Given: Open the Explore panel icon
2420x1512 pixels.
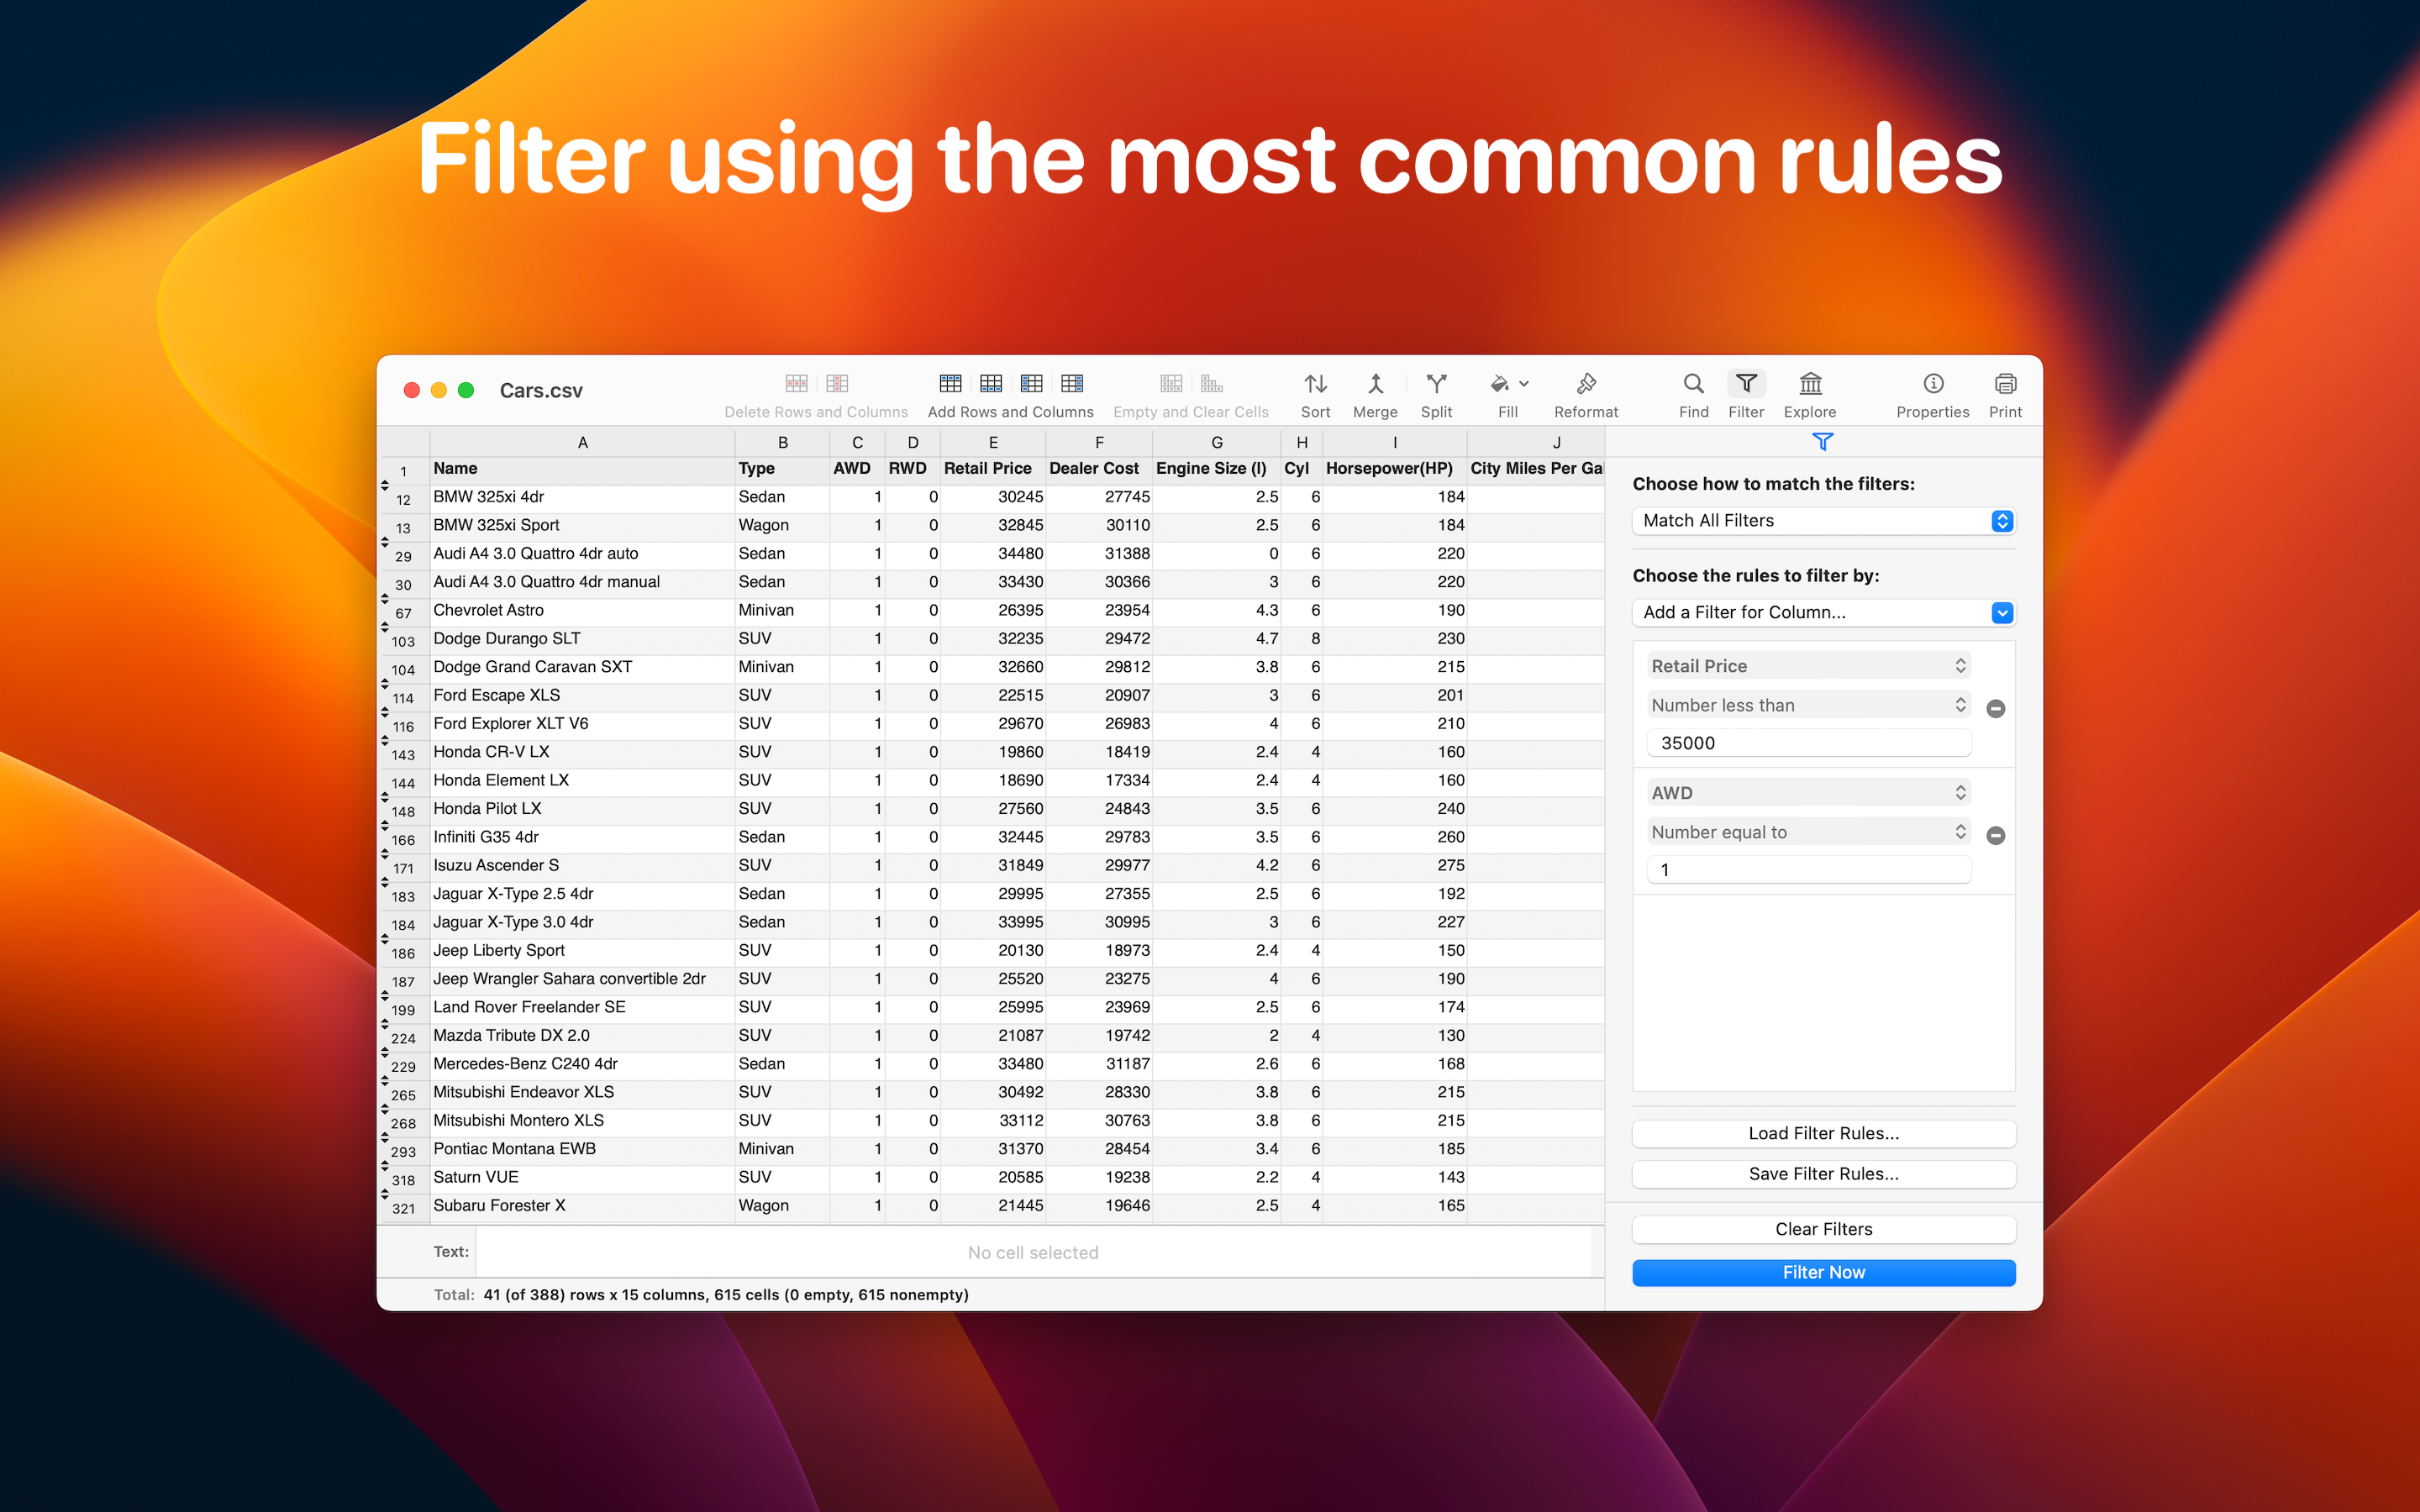Looking at the screenshot, I should click(x=1810, y=385).
